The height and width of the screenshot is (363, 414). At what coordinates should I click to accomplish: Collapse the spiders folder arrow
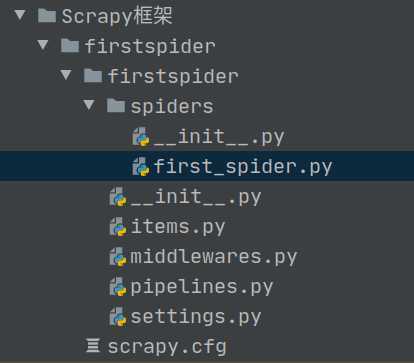[89, 105]
